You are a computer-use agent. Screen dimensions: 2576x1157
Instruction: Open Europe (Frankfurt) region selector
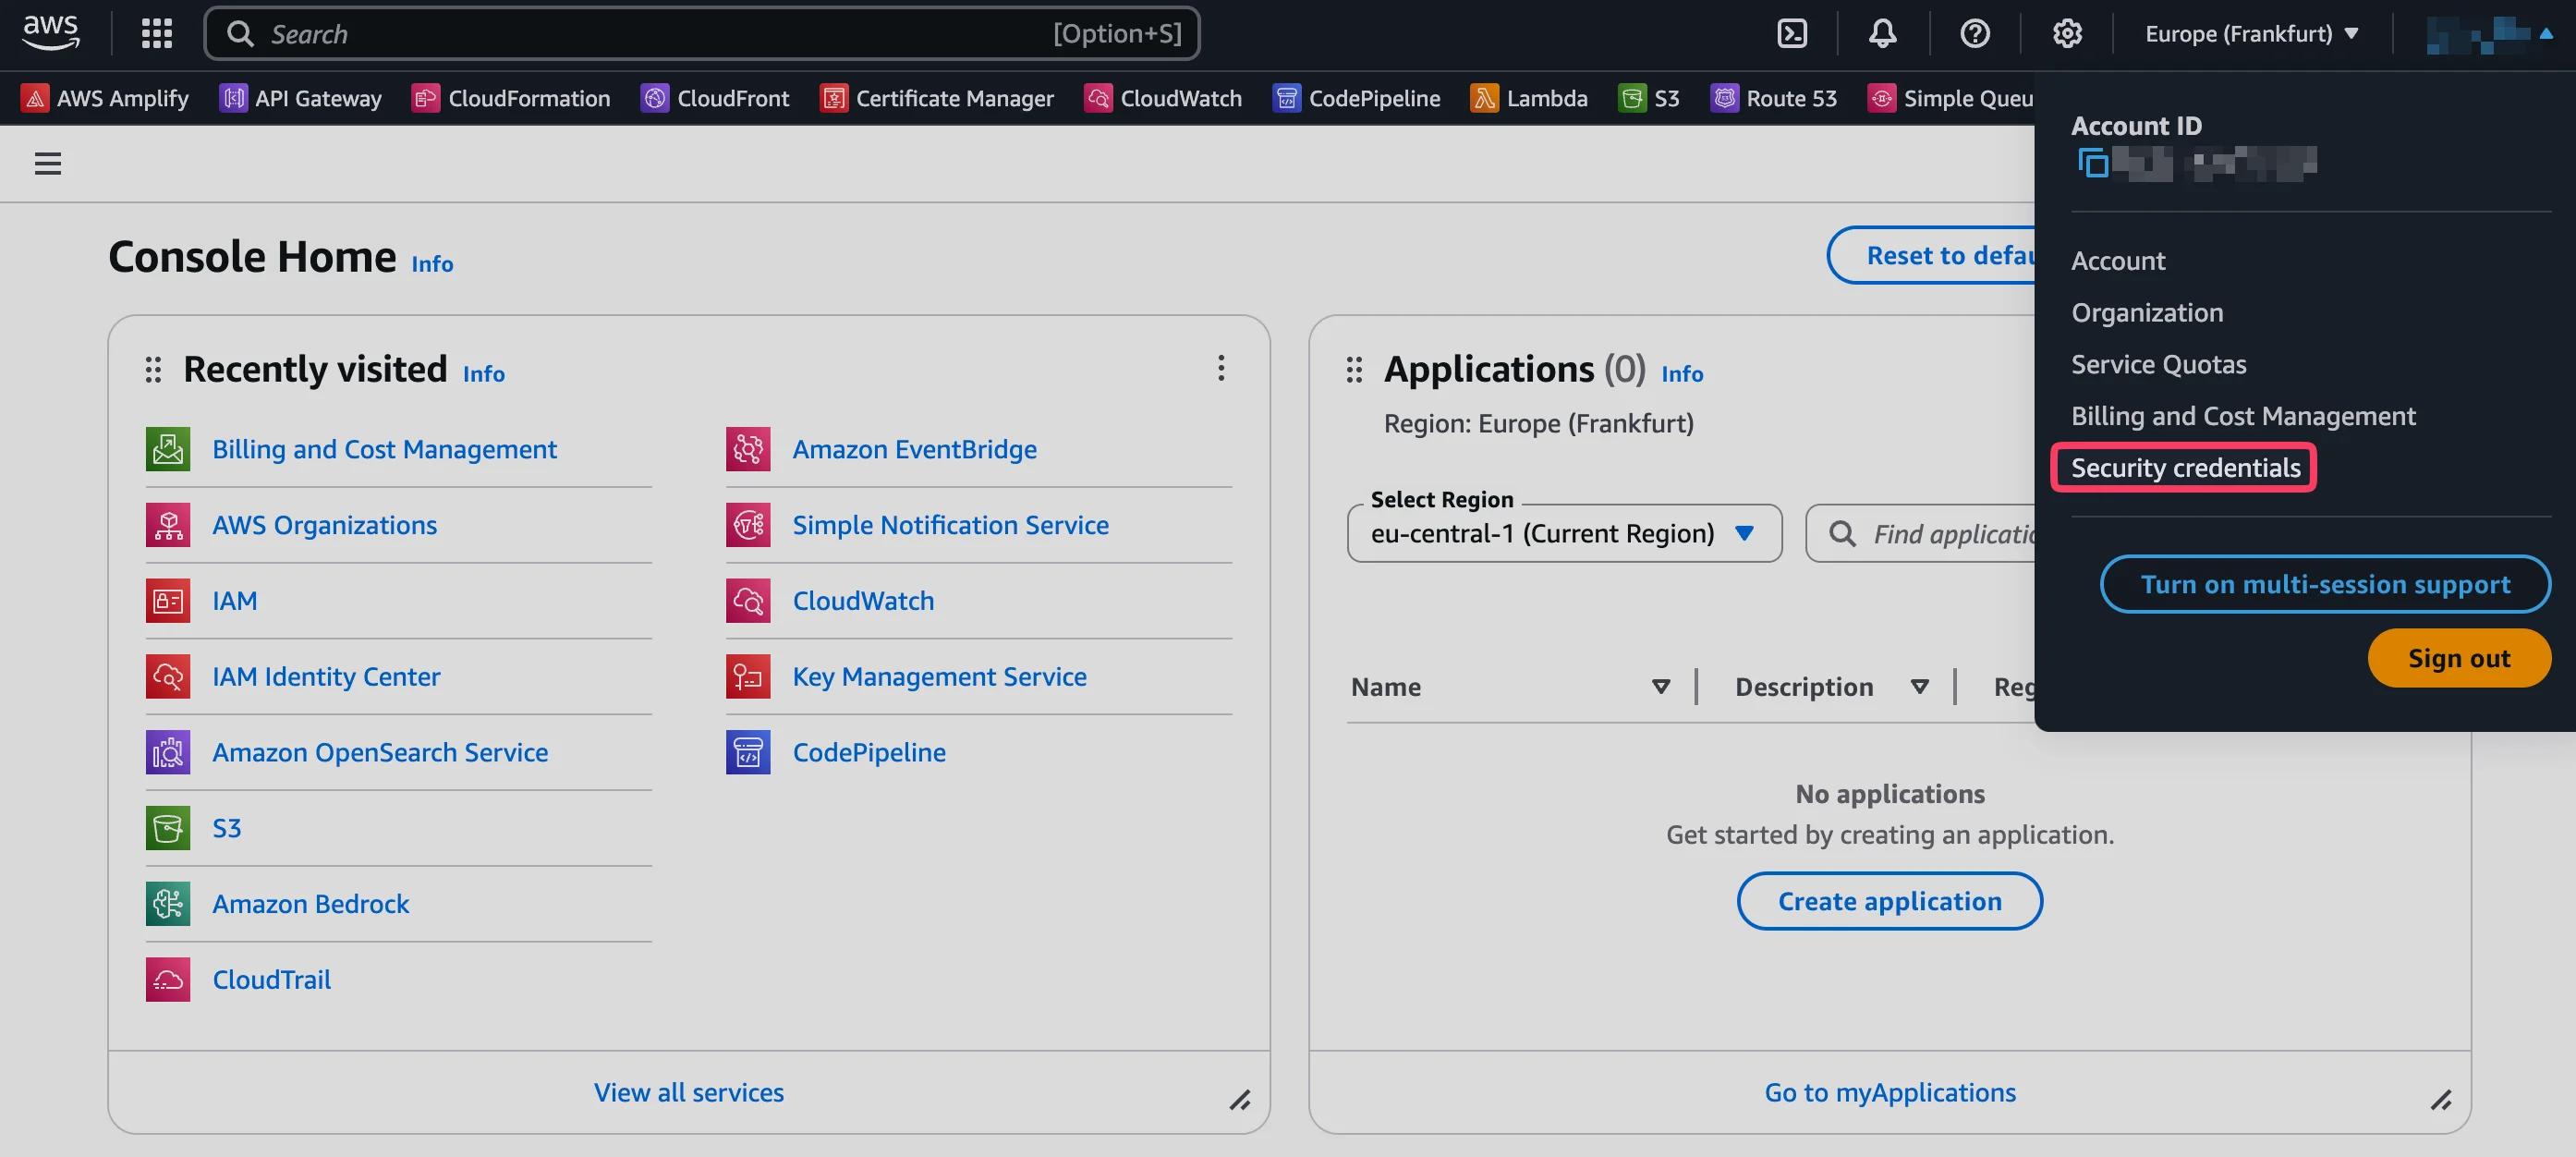point(2252,33)
